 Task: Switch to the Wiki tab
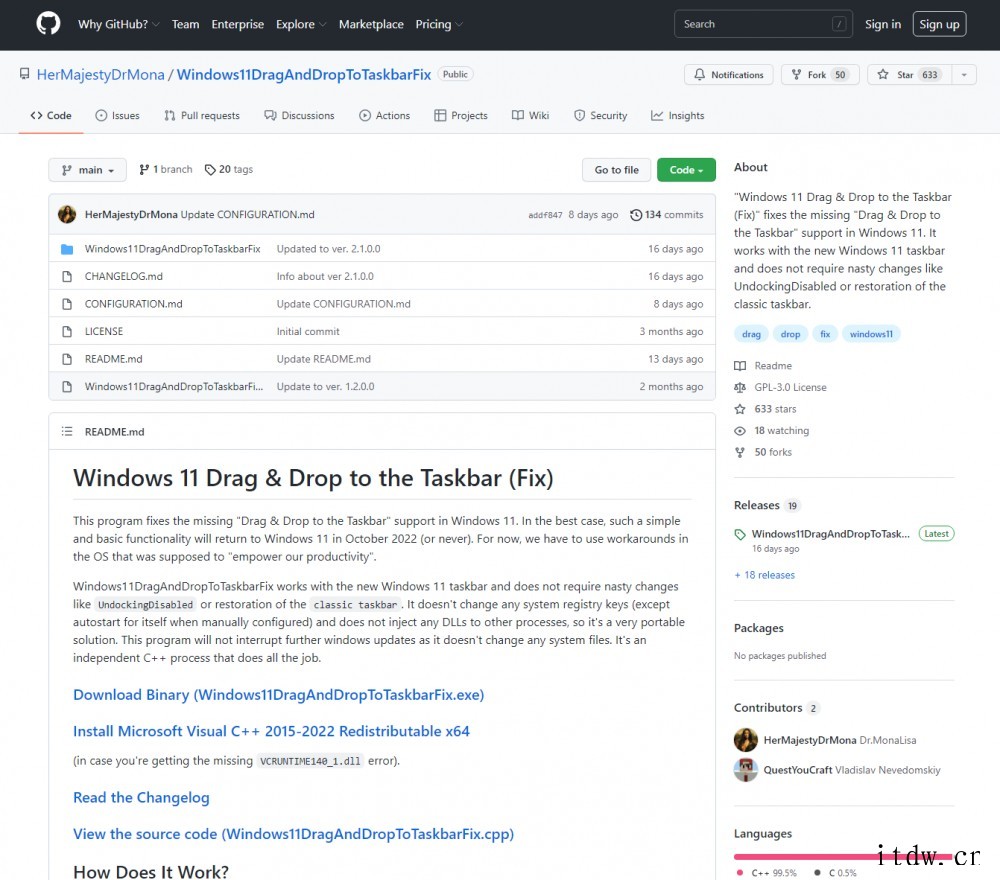pos(530,115)
